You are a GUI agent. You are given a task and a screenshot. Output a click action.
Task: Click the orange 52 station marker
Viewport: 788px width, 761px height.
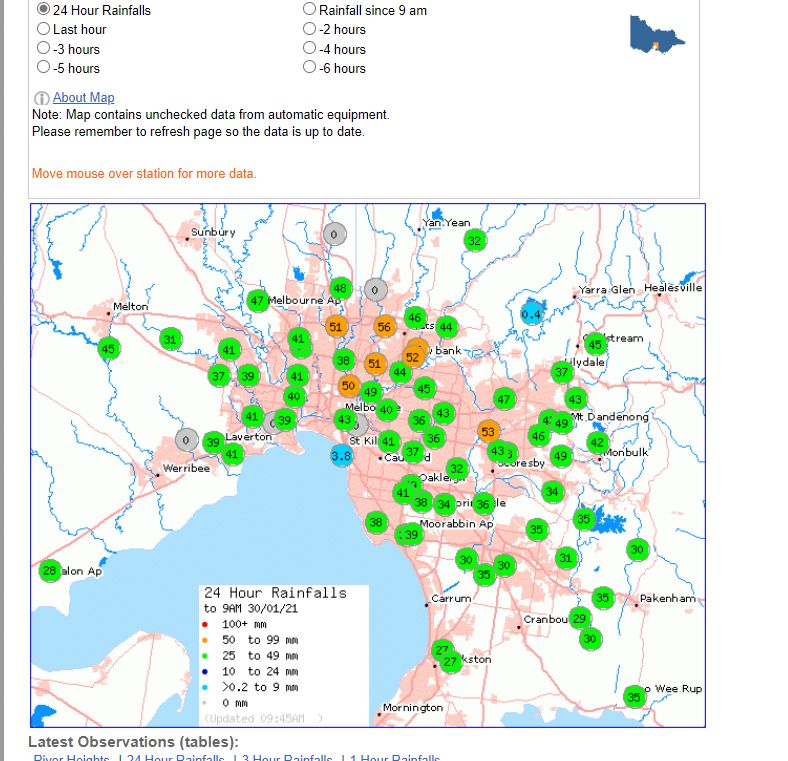click(x=413, y=357)
